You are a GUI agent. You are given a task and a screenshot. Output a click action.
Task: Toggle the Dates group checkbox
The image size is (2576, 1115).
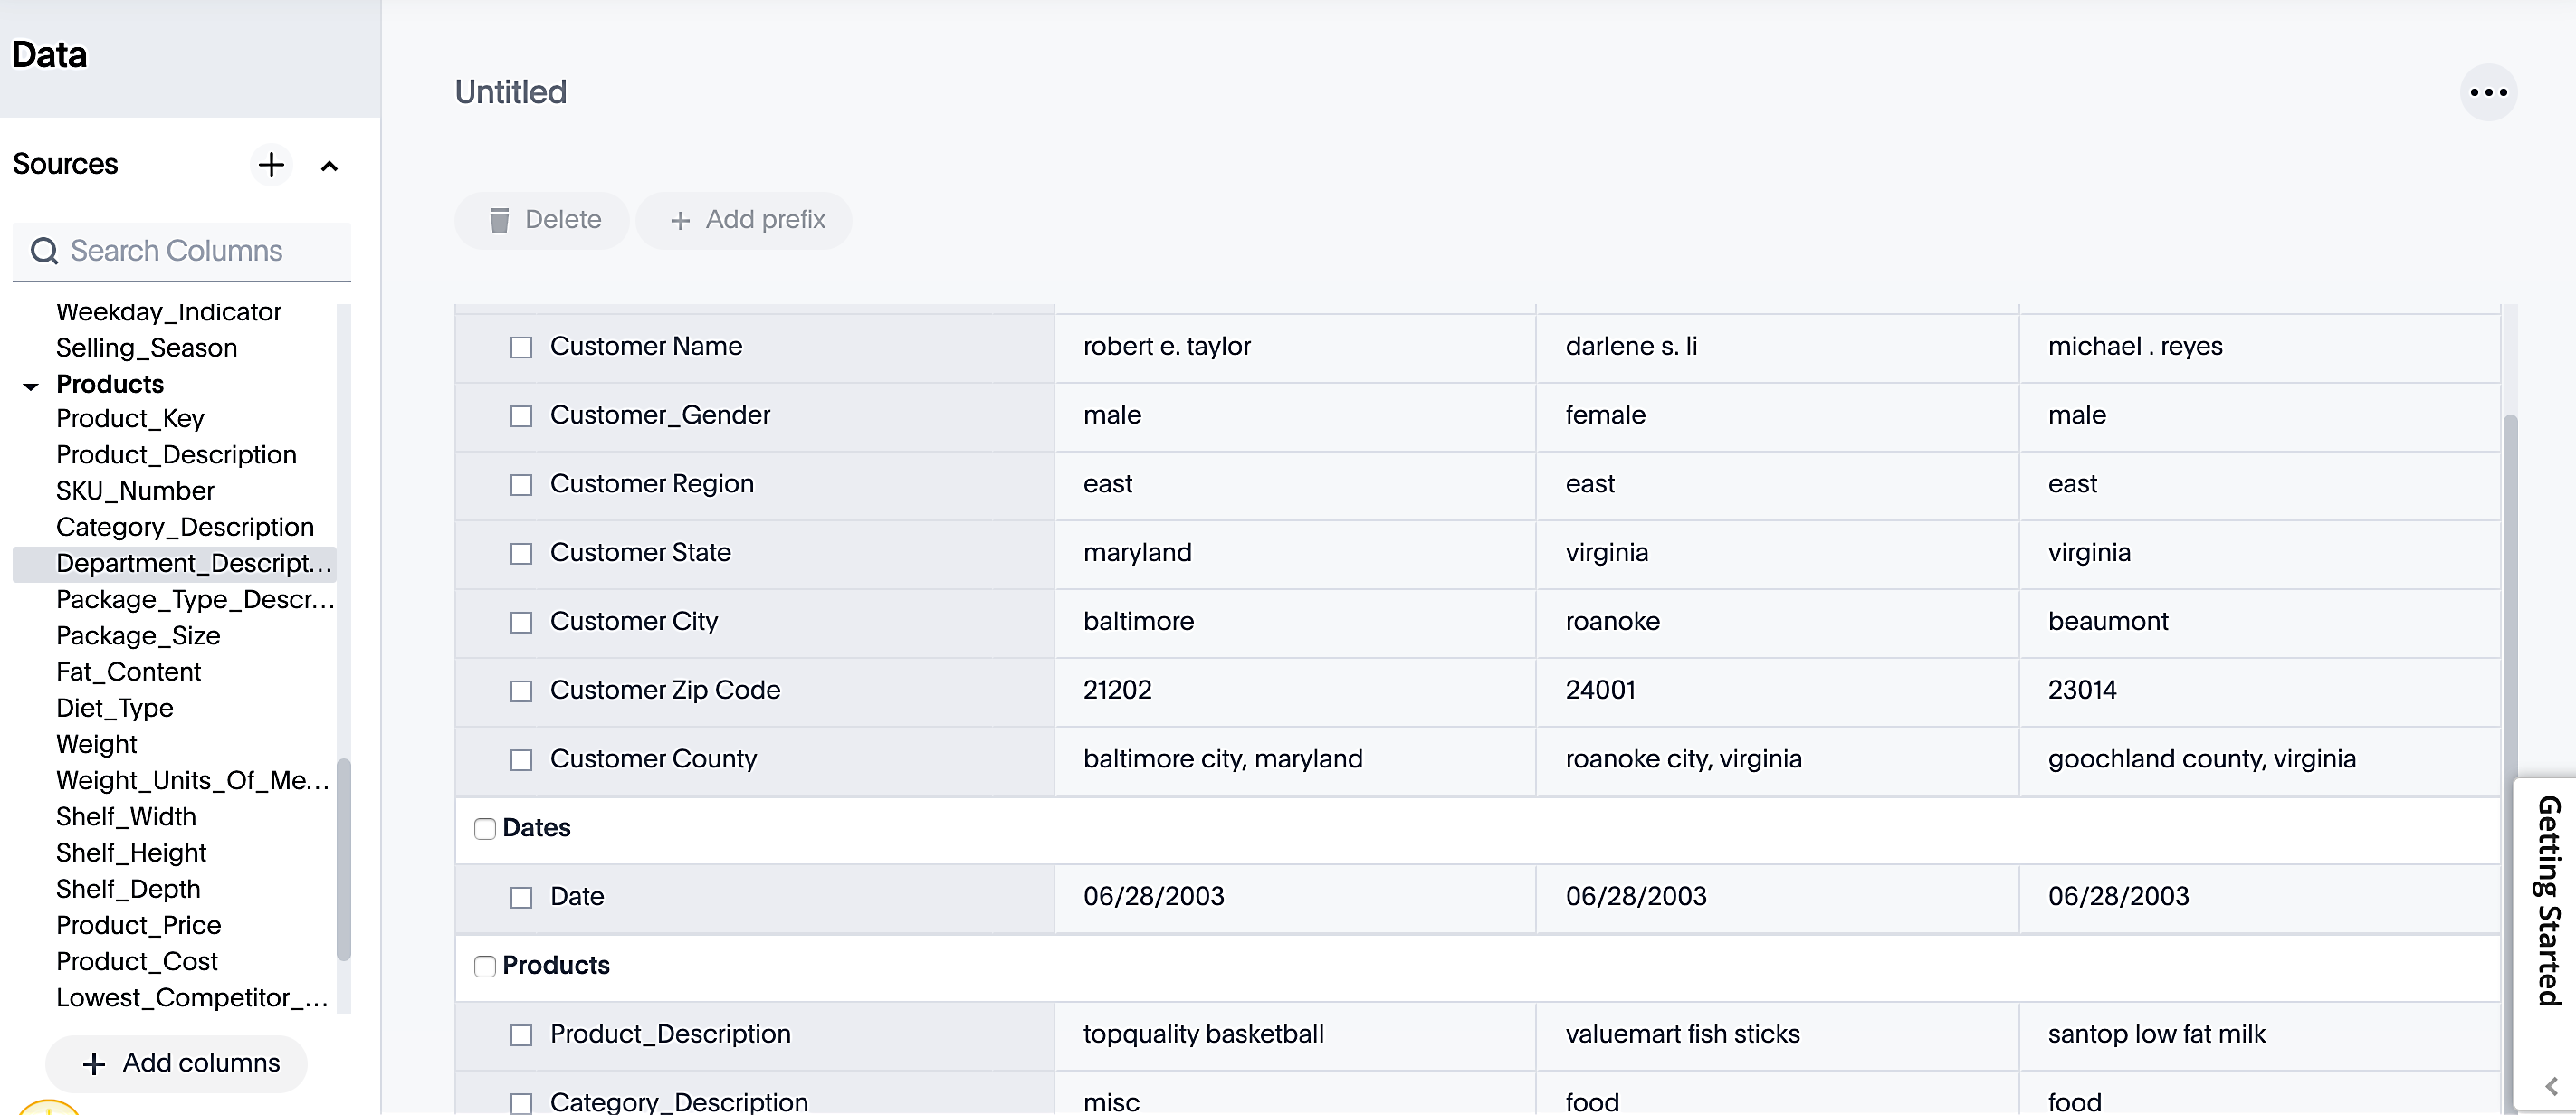tap(485, 828)
